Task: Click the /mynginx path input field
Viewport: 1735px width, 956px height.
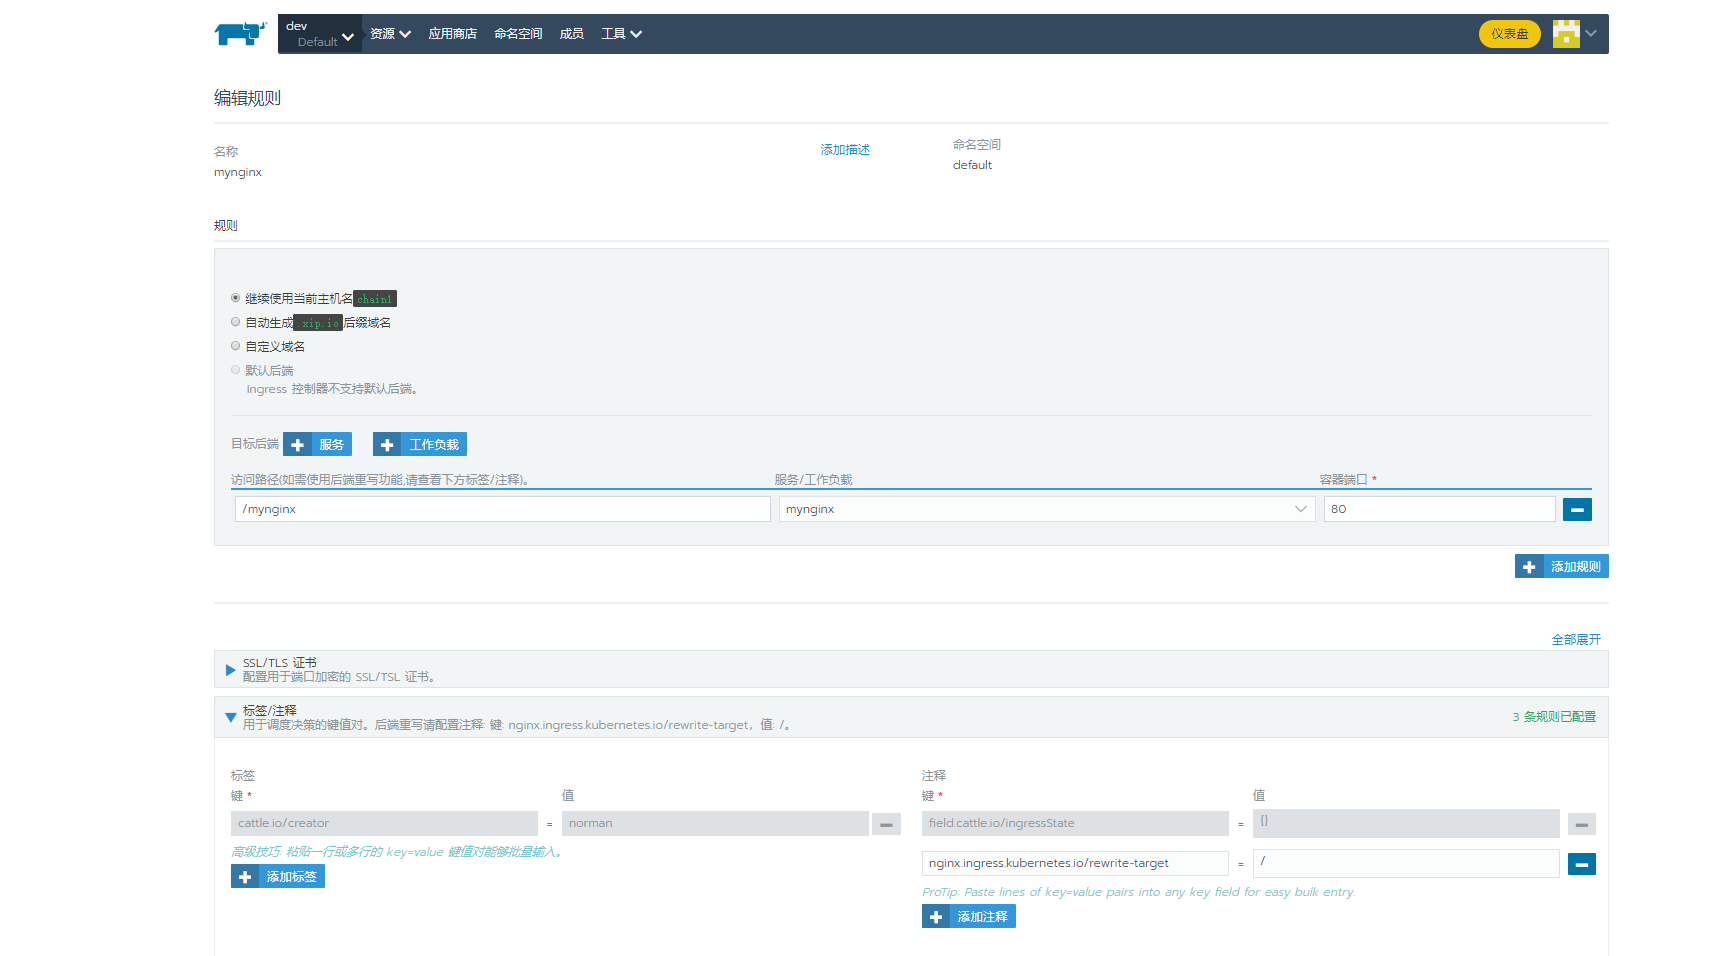Action: (503, 509)
